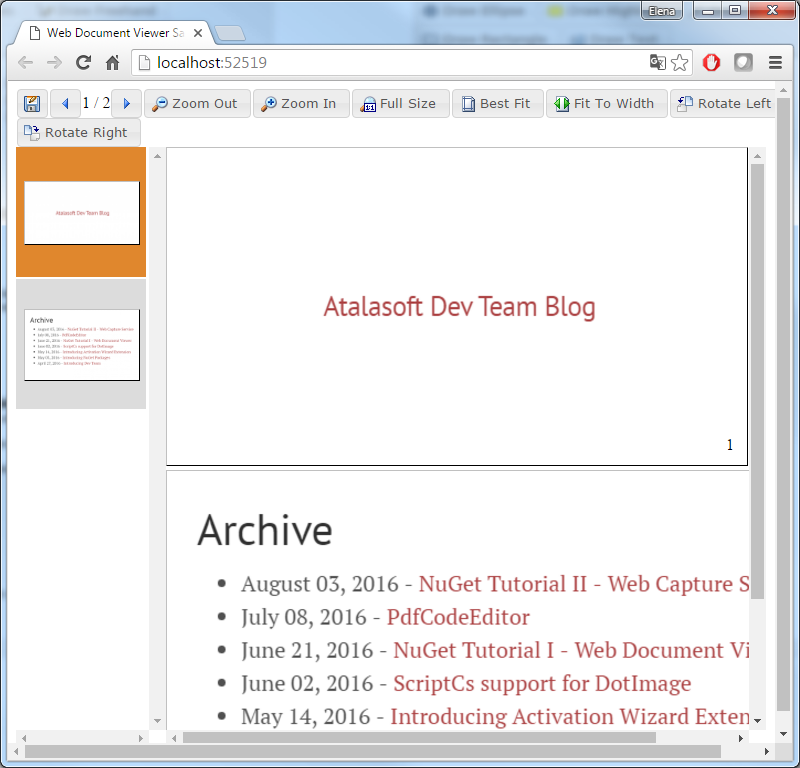Viewport: 800px width, 768px height.
Task: Close the Web Document Viewer tab
Action: point(198,33)
